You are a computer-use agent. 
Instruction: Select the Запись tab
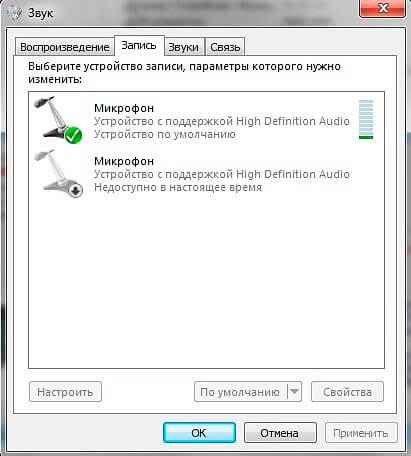[x=139, y=45]
